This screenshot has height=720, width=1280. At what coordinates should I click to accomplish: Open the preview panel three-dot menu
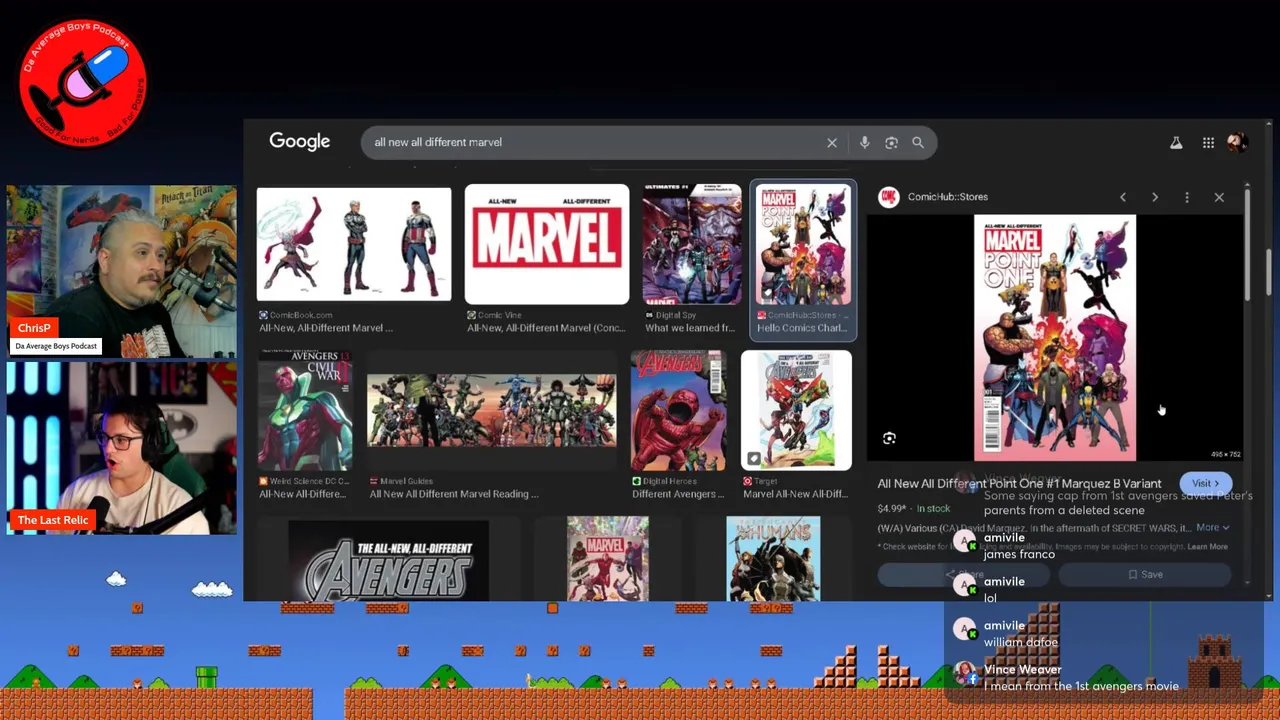(1187, 197)
